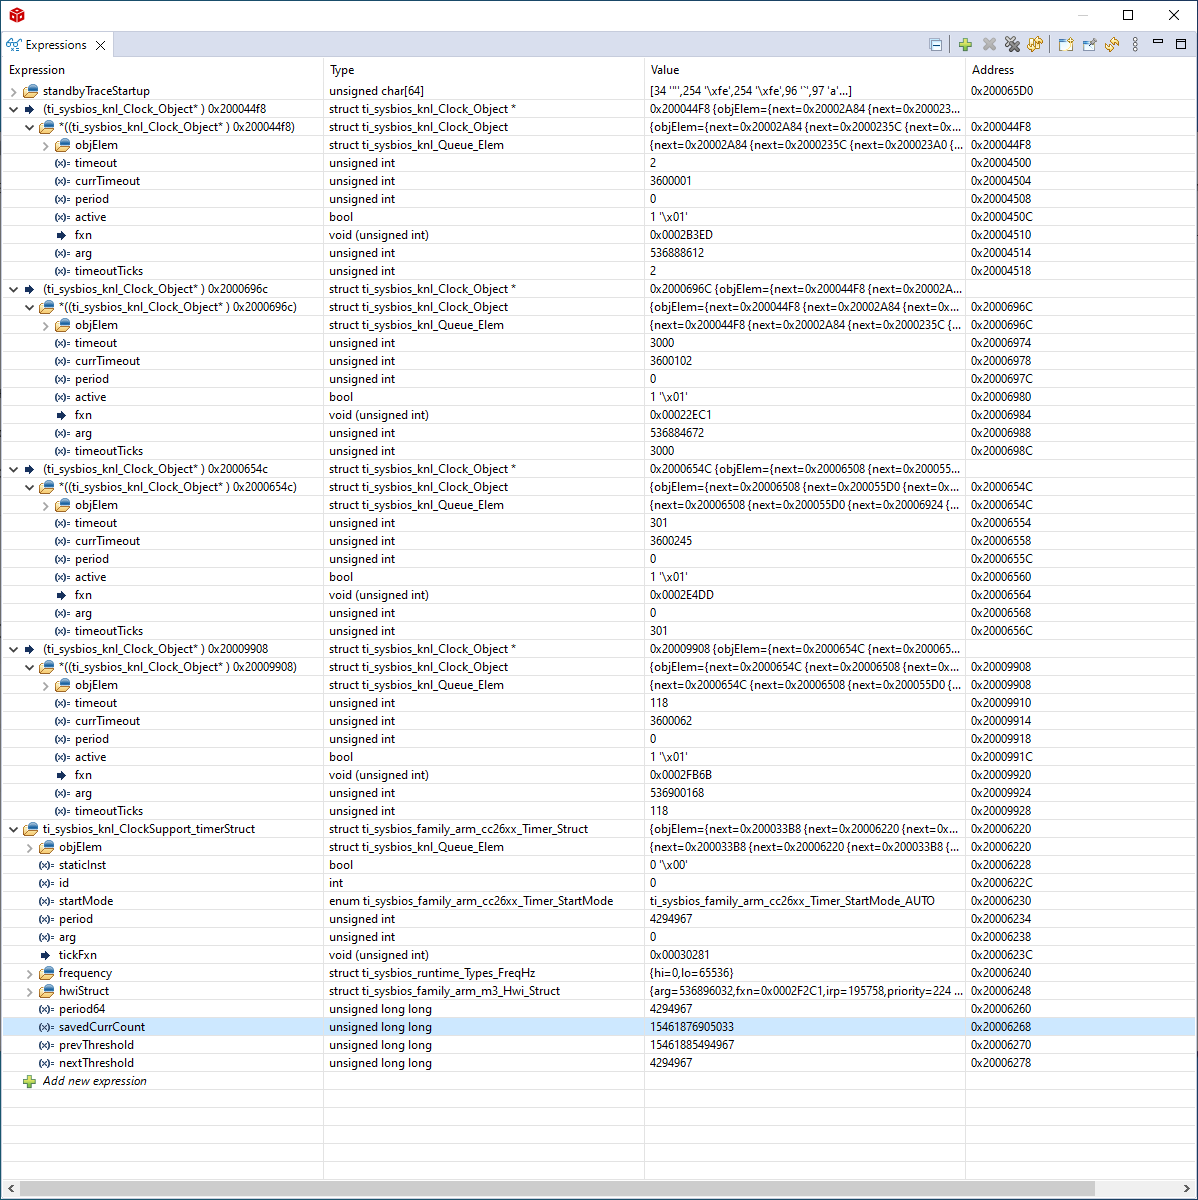The image size is (1198, 1200).
Task: Open a new Expressions view icon
Action: click(x=1066, y=45)
